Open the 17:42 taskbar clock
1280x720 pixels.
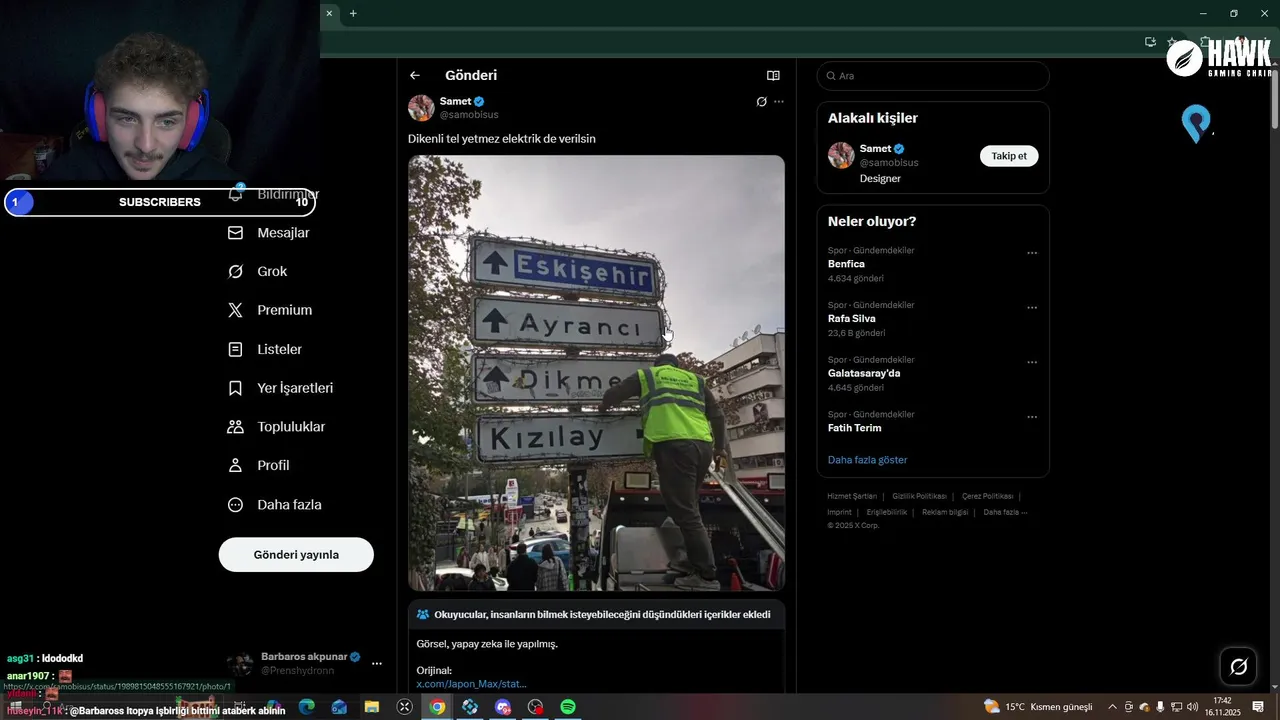[1222, 707]
